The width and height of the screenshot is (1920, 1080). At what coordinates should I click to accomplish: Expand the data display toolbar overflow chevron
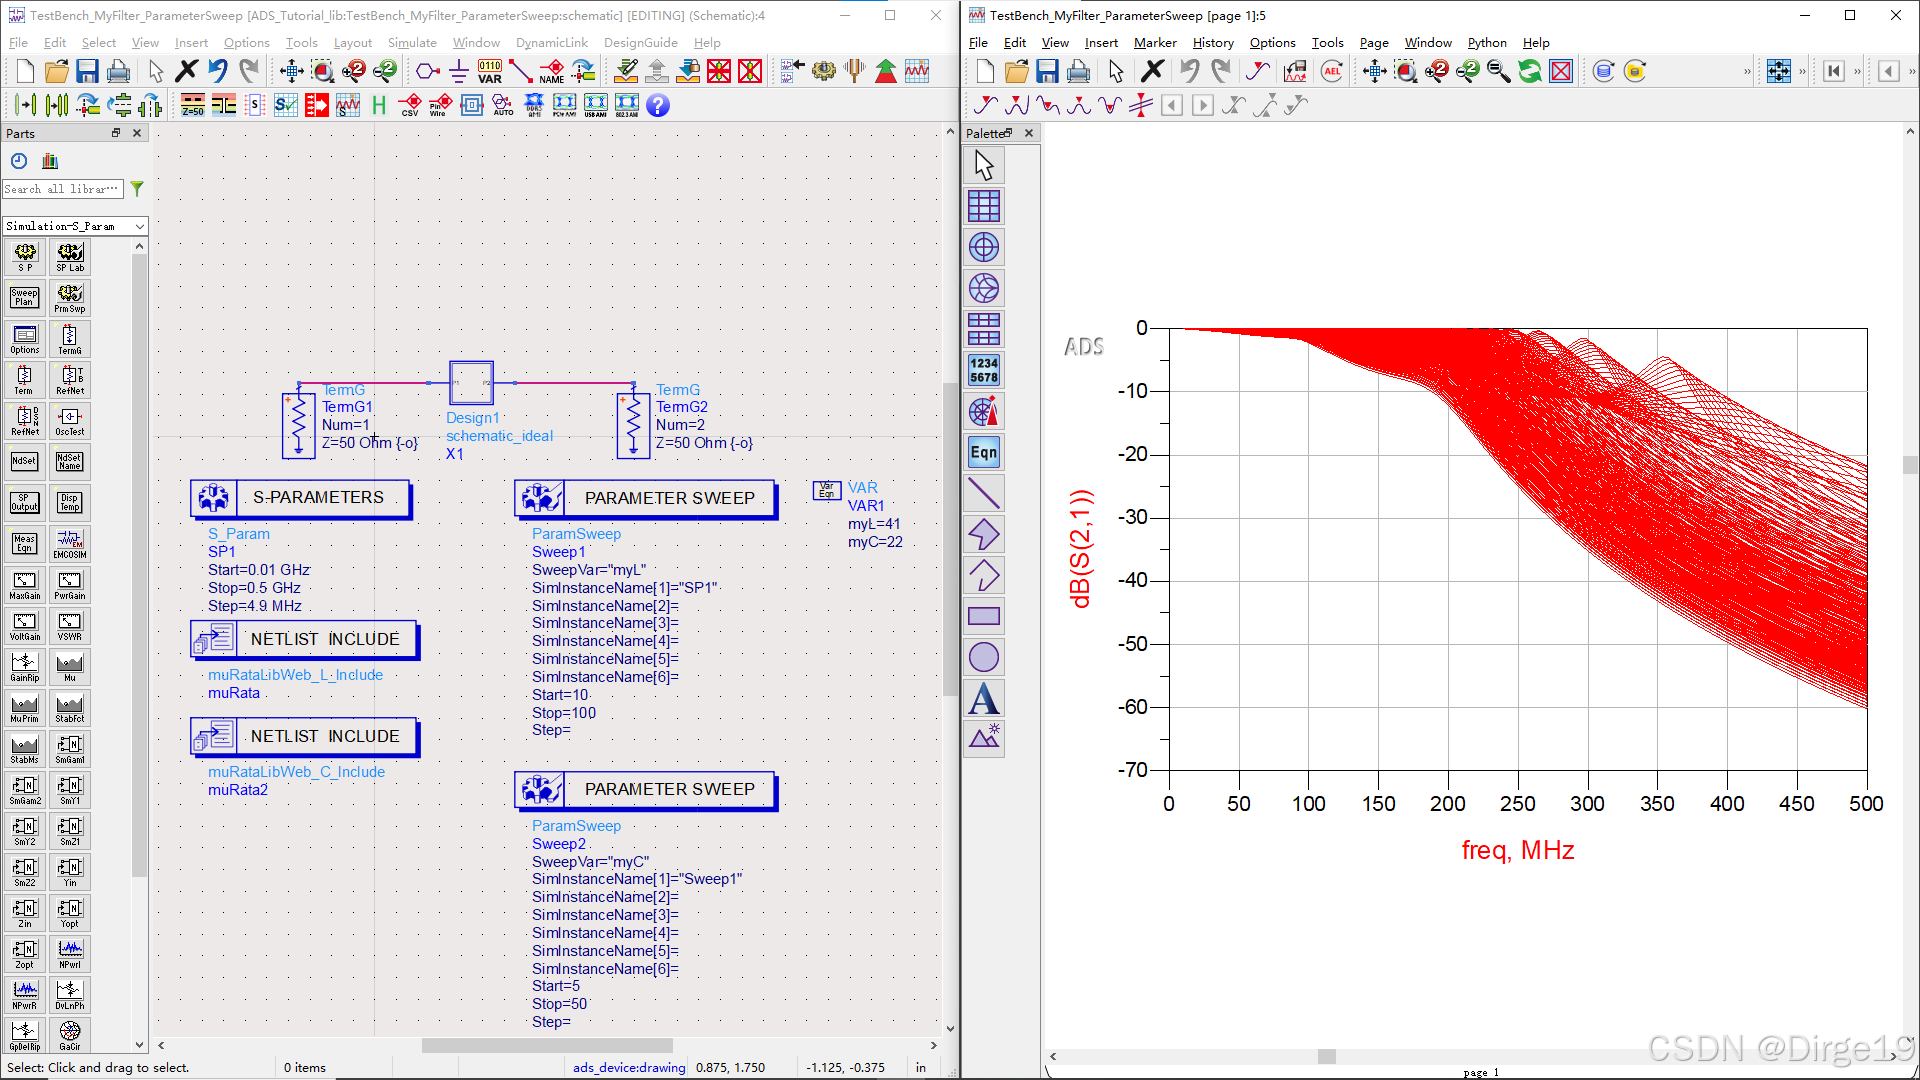(1747, 71)
